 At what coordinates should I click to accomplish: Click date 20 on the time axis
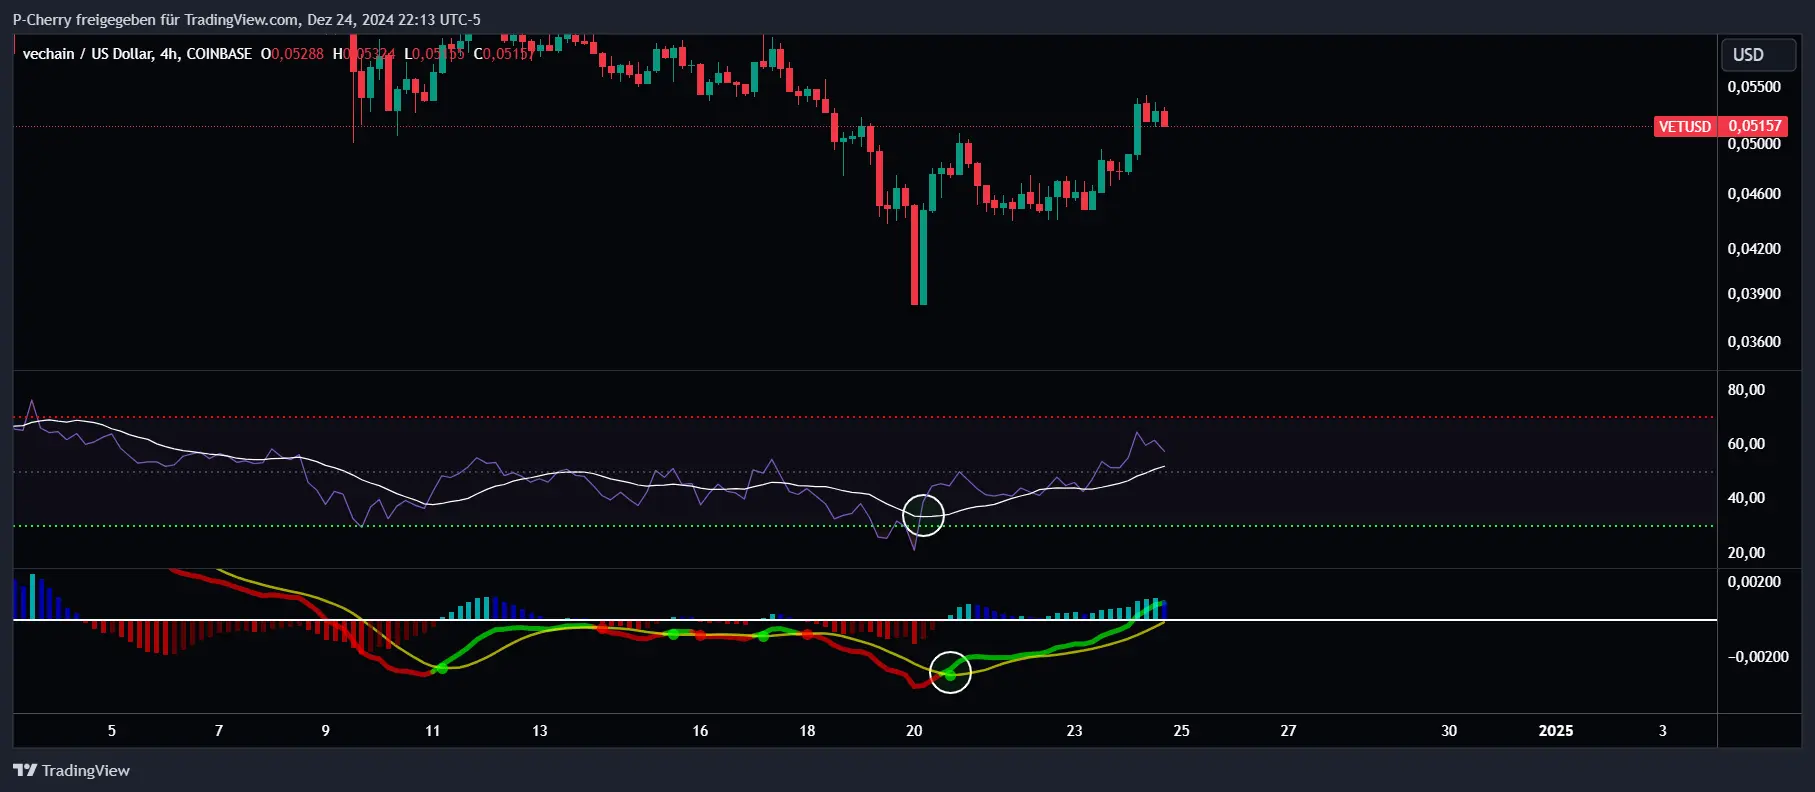914,731
